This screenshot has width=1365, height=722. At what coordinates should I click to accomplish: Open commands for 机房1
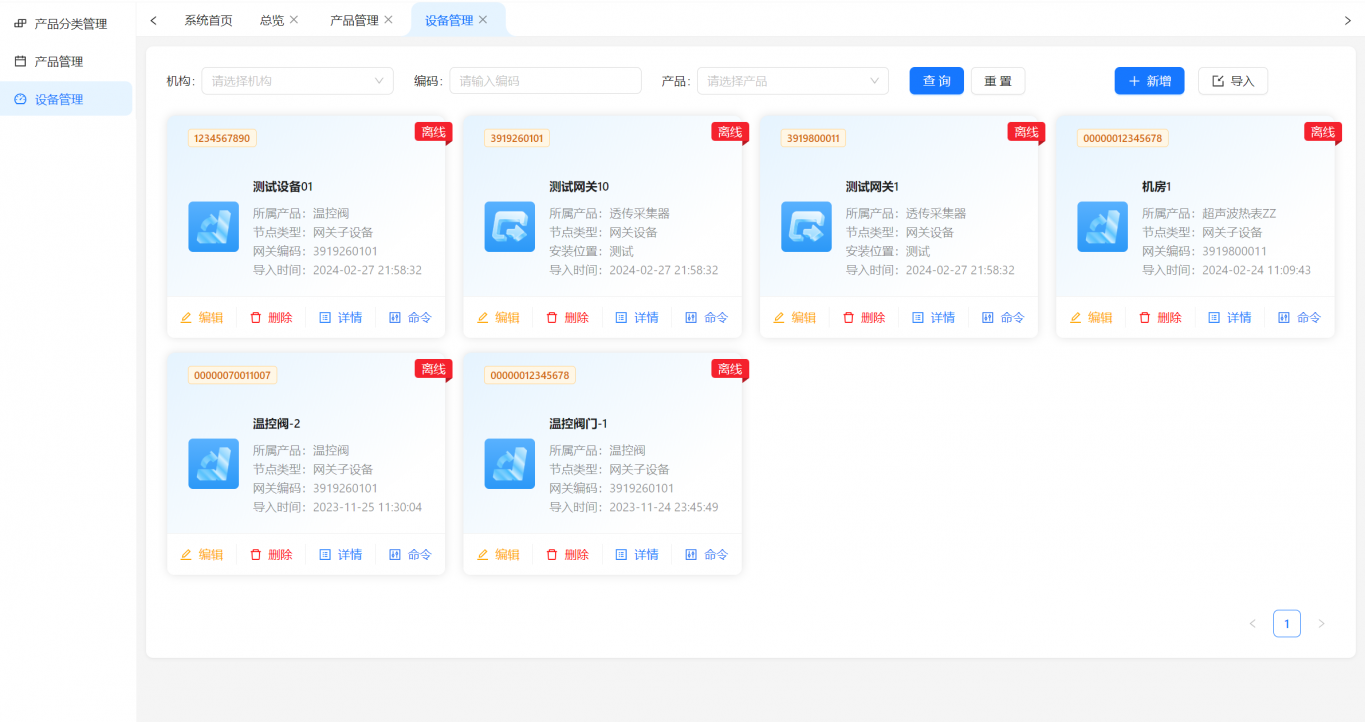(x=1300, y=318)
